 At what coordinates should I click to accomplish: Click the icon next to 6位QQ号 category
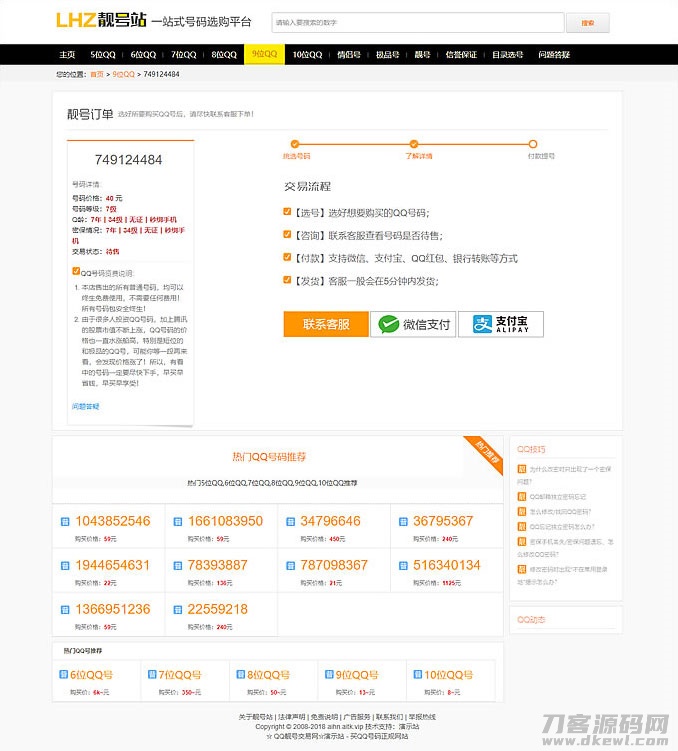62,676
